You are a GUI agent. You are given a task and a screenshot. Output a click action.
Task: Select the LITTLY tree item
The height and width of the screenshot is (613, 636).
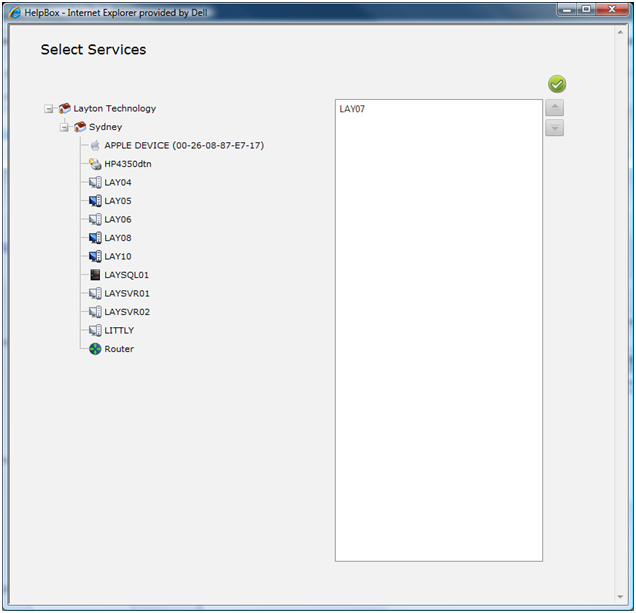pos(119,330)
